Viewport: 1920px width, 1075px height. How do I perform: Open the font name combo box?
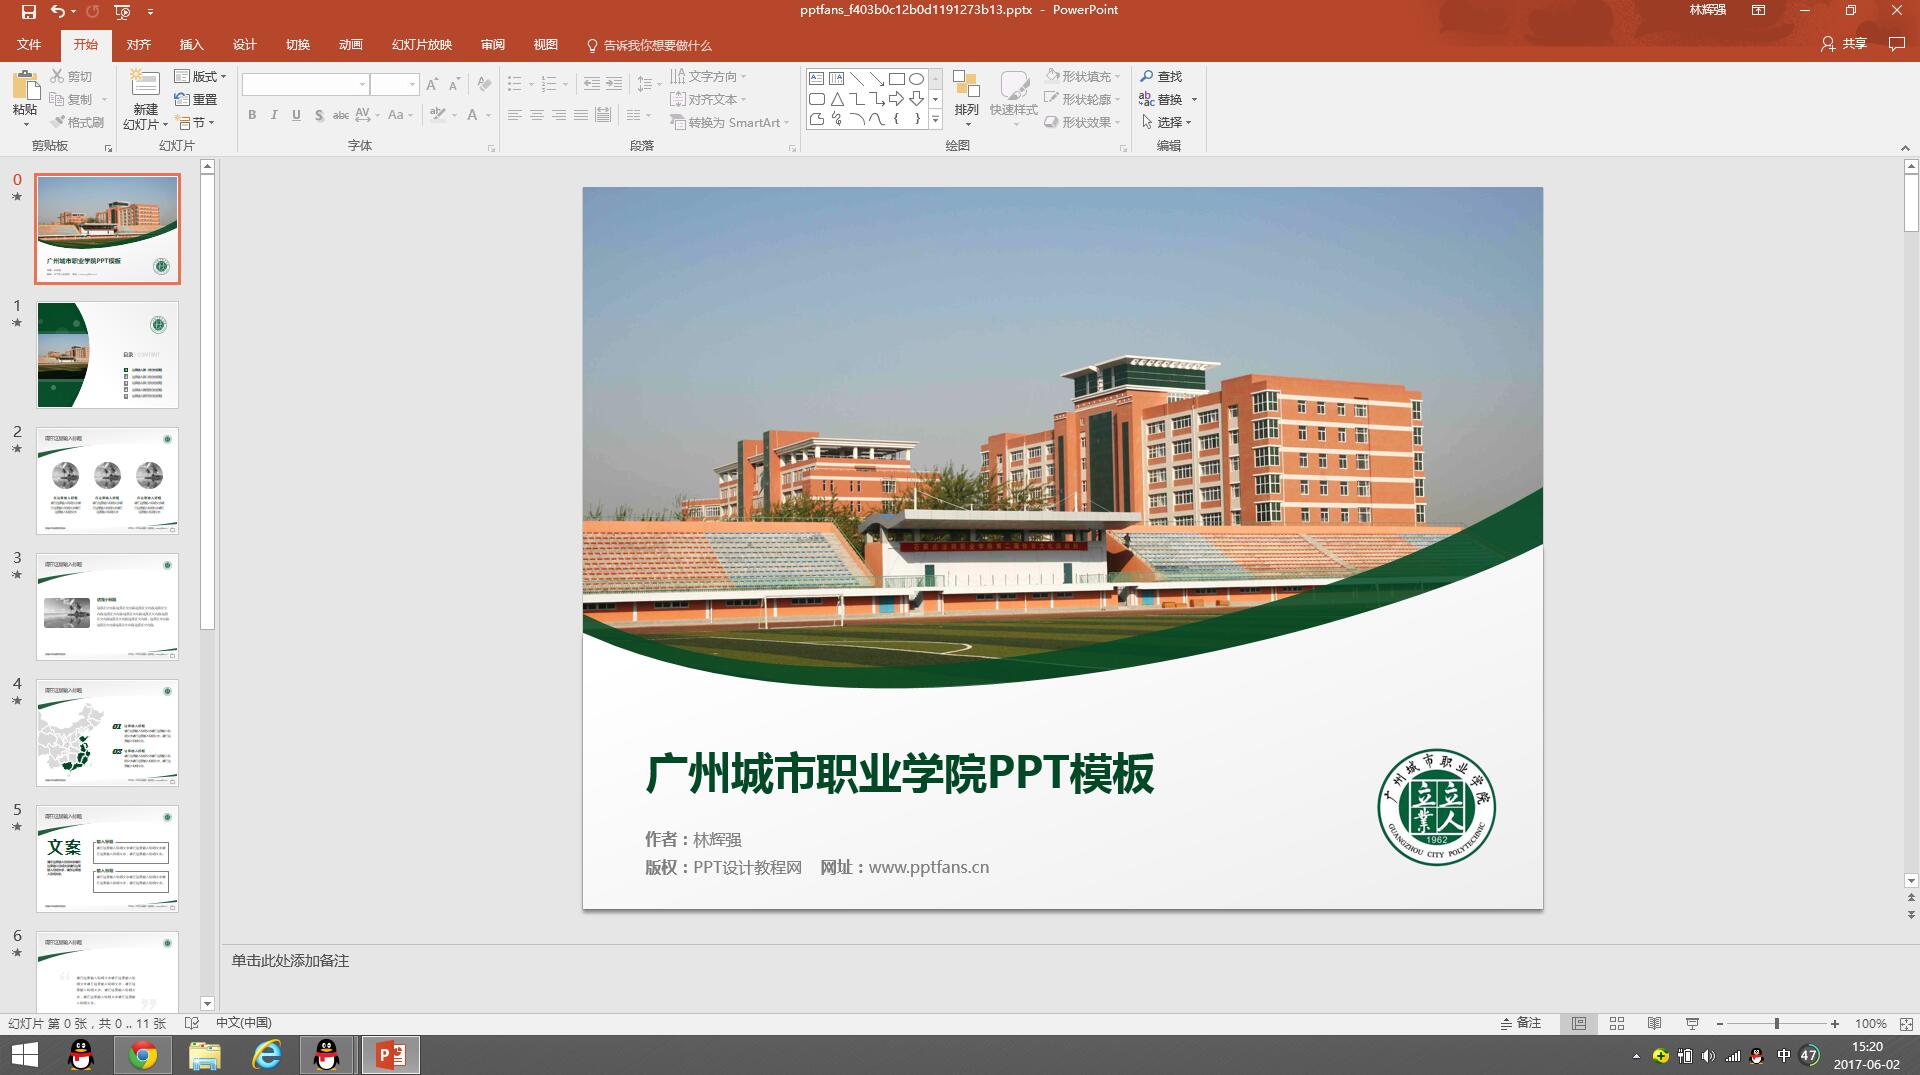pyautogui.click(x=305, y=85)
